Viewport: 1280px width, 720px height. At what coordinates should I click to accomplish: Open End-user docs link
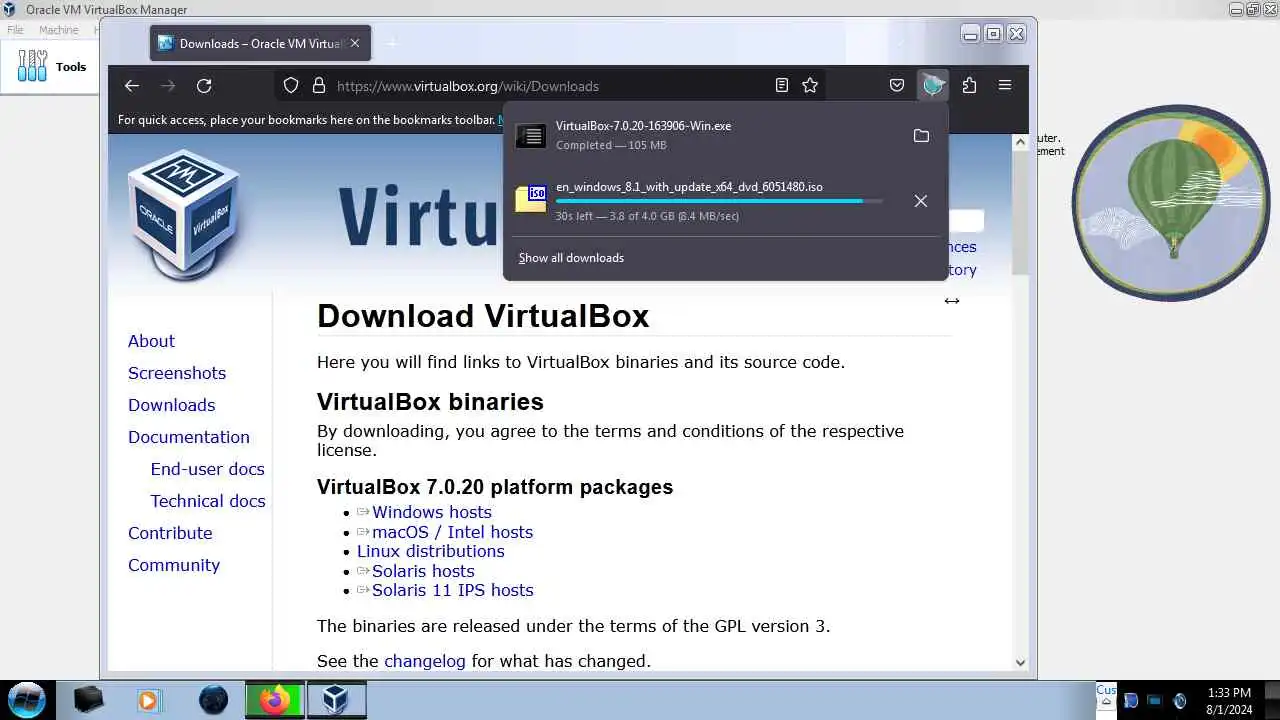208,469
